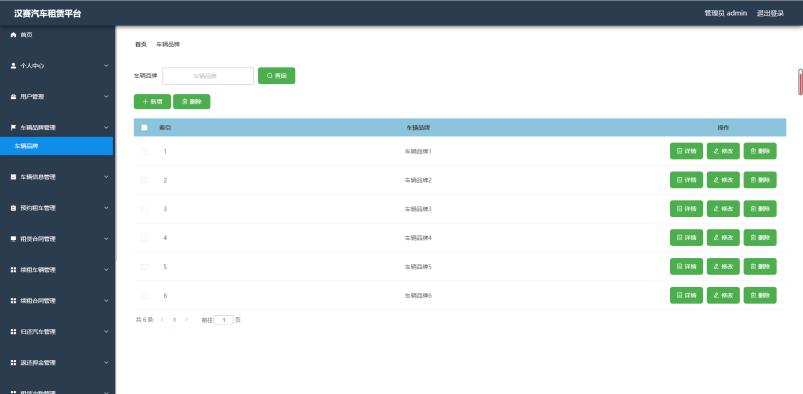Click the 预约租车管理 sidebar icon
Screen dimensions: 803x394
click(14, 208)
